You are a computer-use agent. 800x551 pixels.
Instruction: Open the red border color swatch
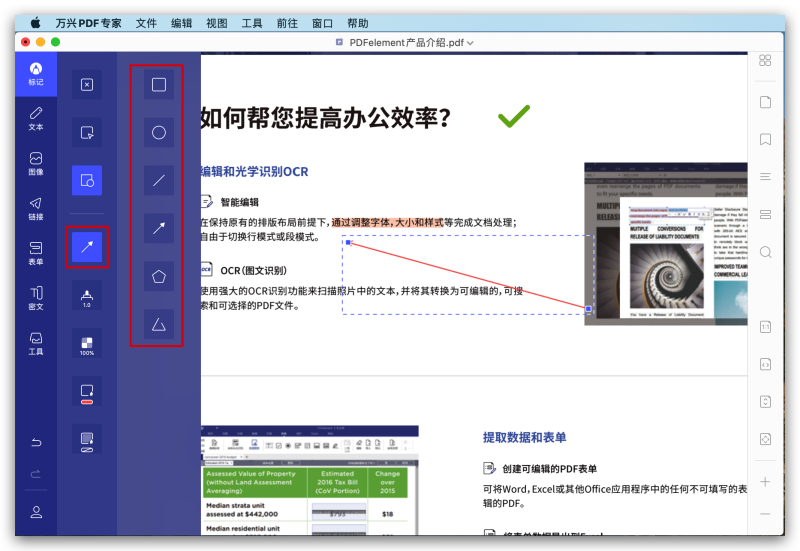coord(86,393)
